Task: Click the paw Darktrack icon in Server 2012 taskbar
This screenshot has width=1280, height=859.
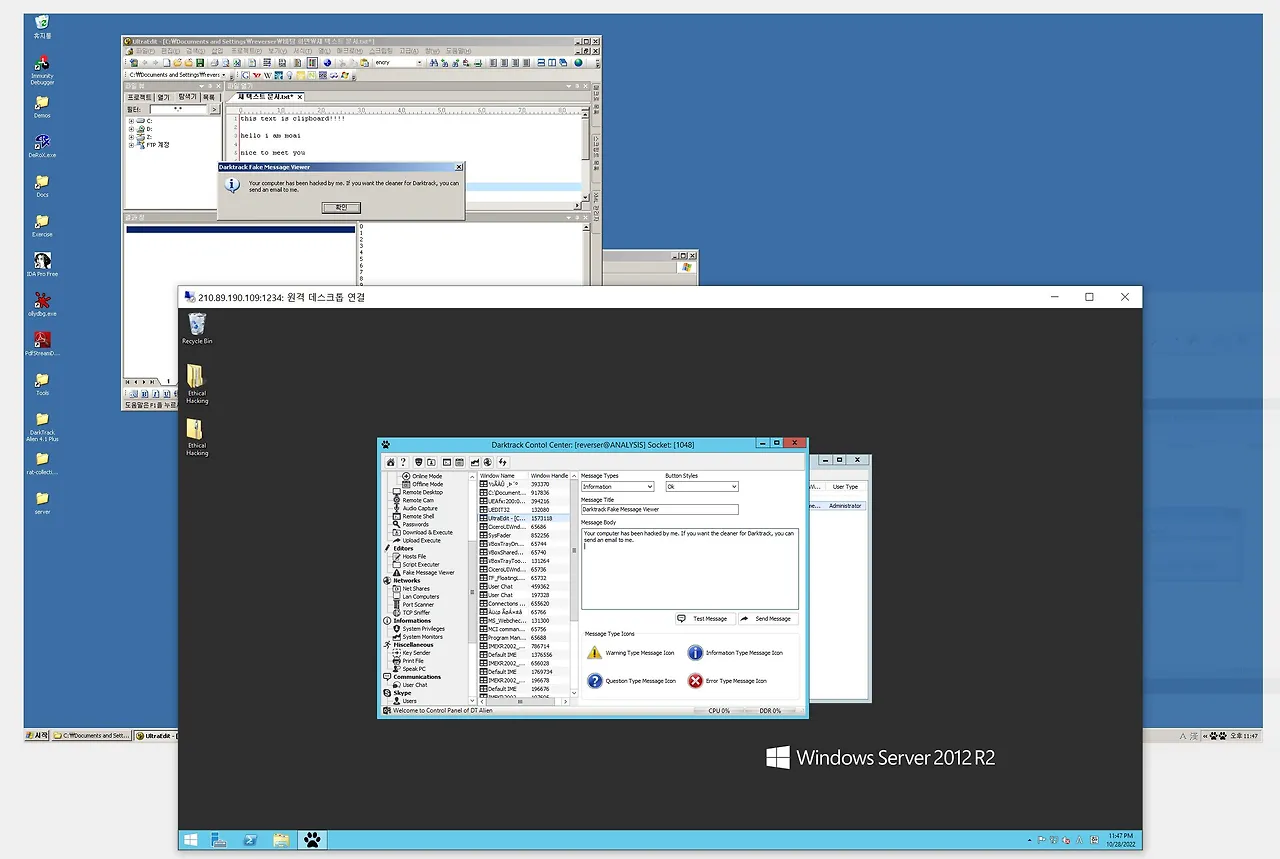Action: point(313,840)
